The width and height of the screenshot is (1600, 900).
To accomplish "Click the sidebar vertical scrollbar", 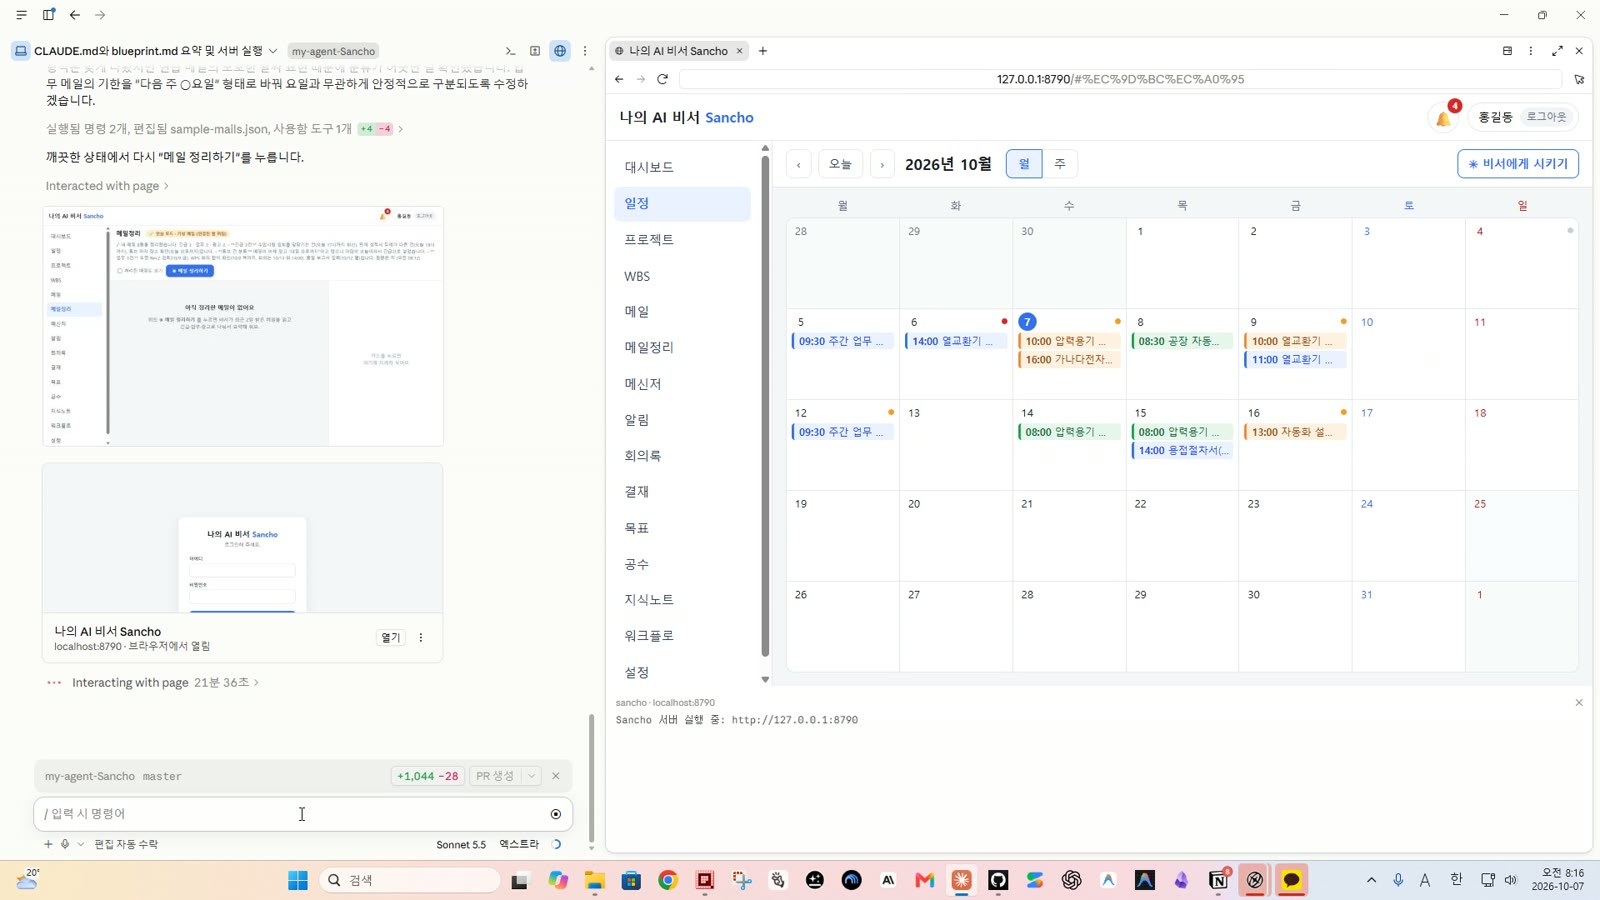I will pos(765,405).
